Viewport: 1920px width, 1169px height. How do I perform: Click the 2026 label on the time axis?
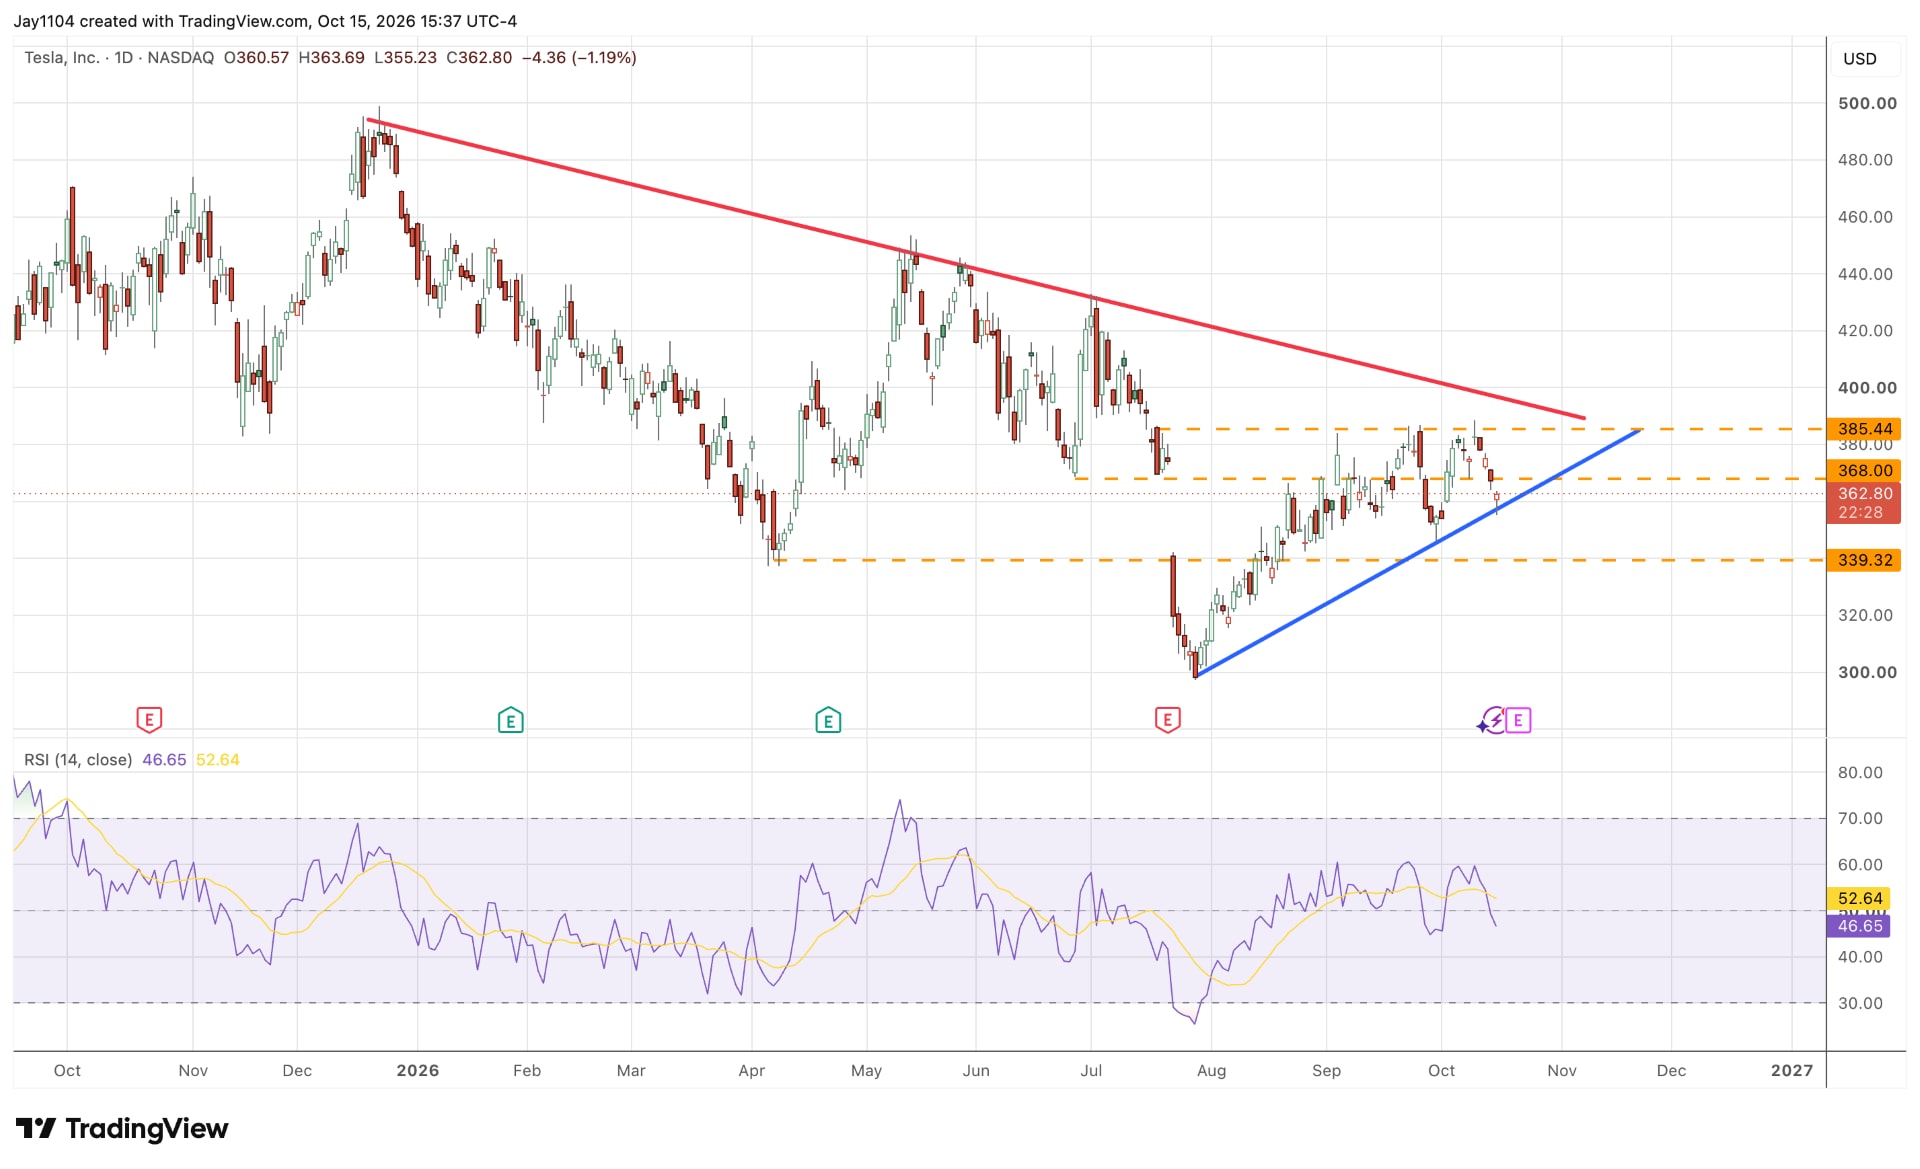click(x=417, y=1070)
